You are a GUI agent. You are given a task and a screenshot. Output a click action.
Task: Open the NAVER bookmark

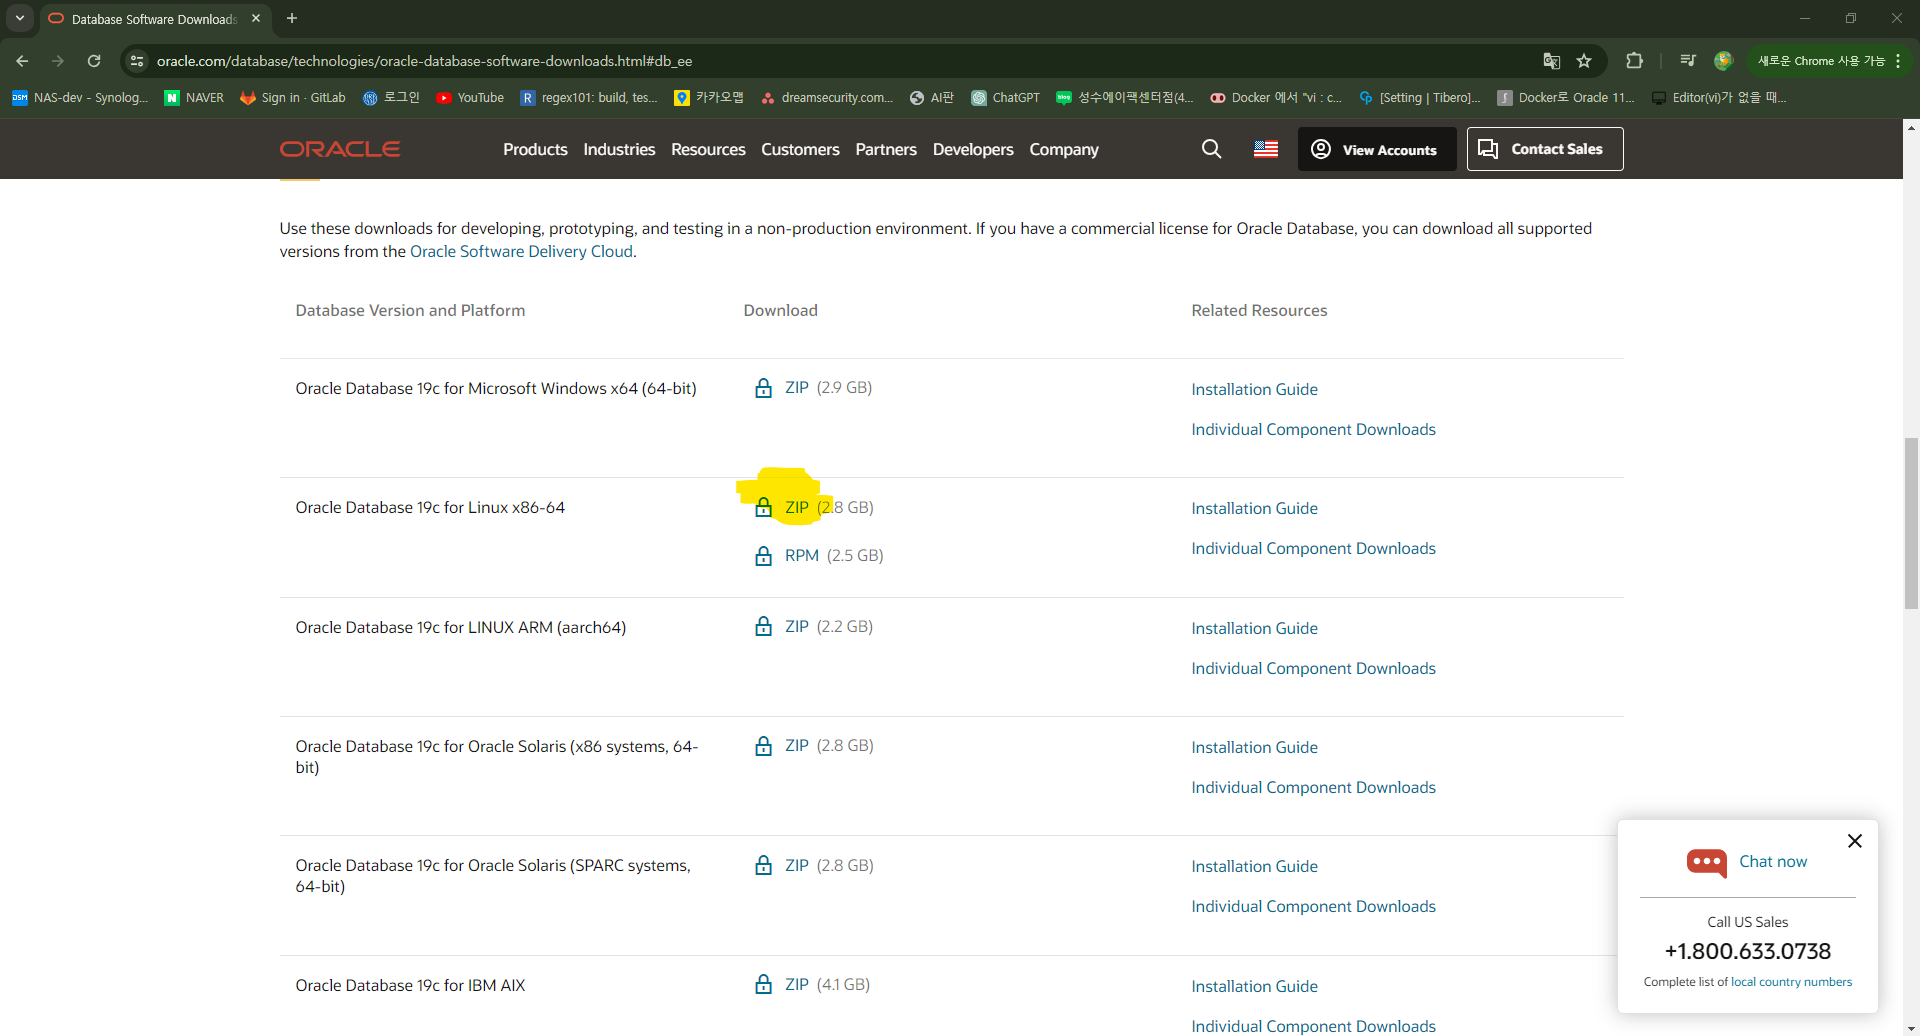[194, 97]
